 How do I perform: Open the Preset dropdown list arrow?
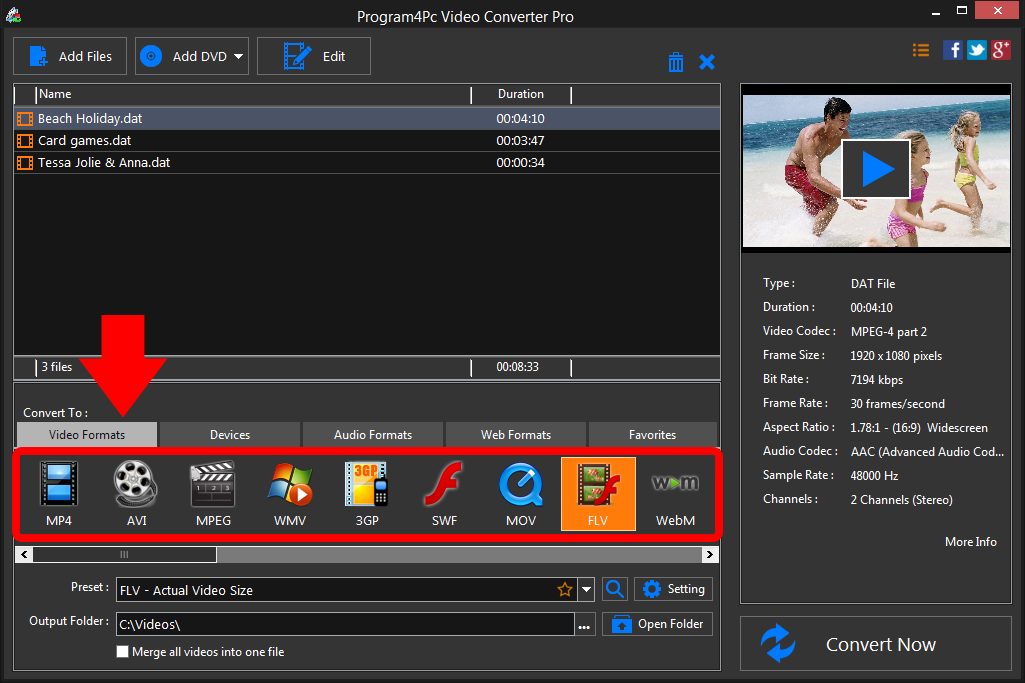[x=587, y=590]
